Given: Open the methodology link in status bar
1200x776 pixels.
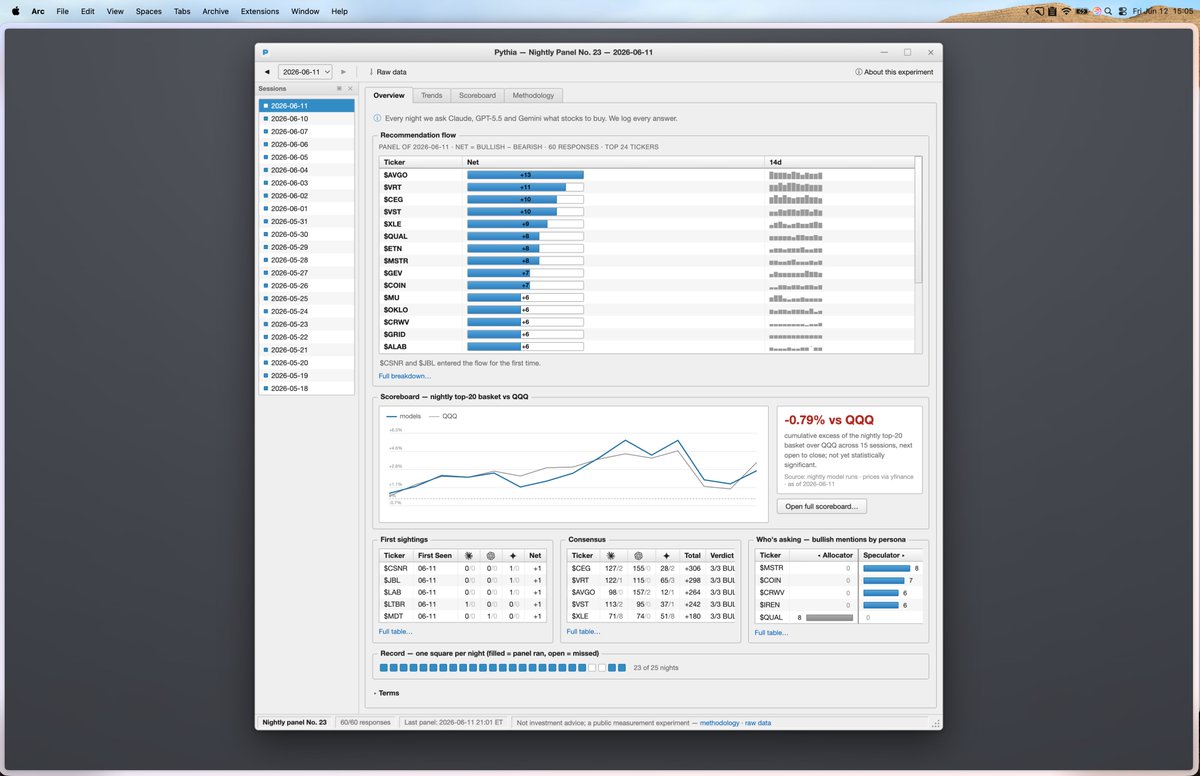Looking at the screenshot, I should click(720, 722).
